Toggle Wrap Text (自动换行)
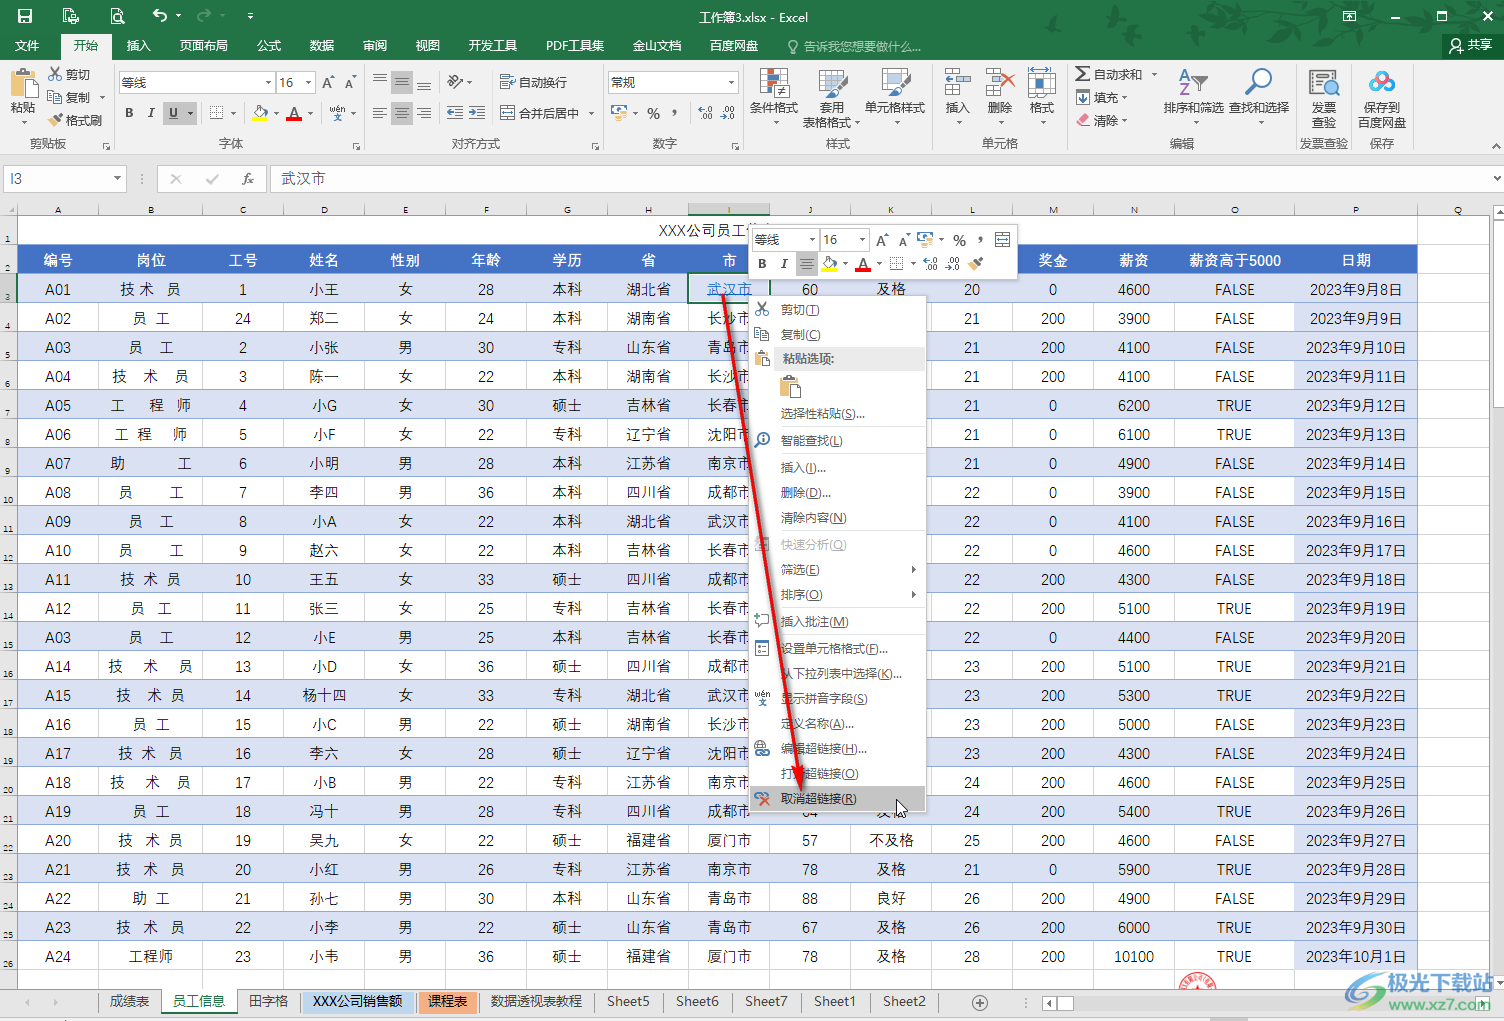The image size is (1504, 1021). click(x=533, y=82)
